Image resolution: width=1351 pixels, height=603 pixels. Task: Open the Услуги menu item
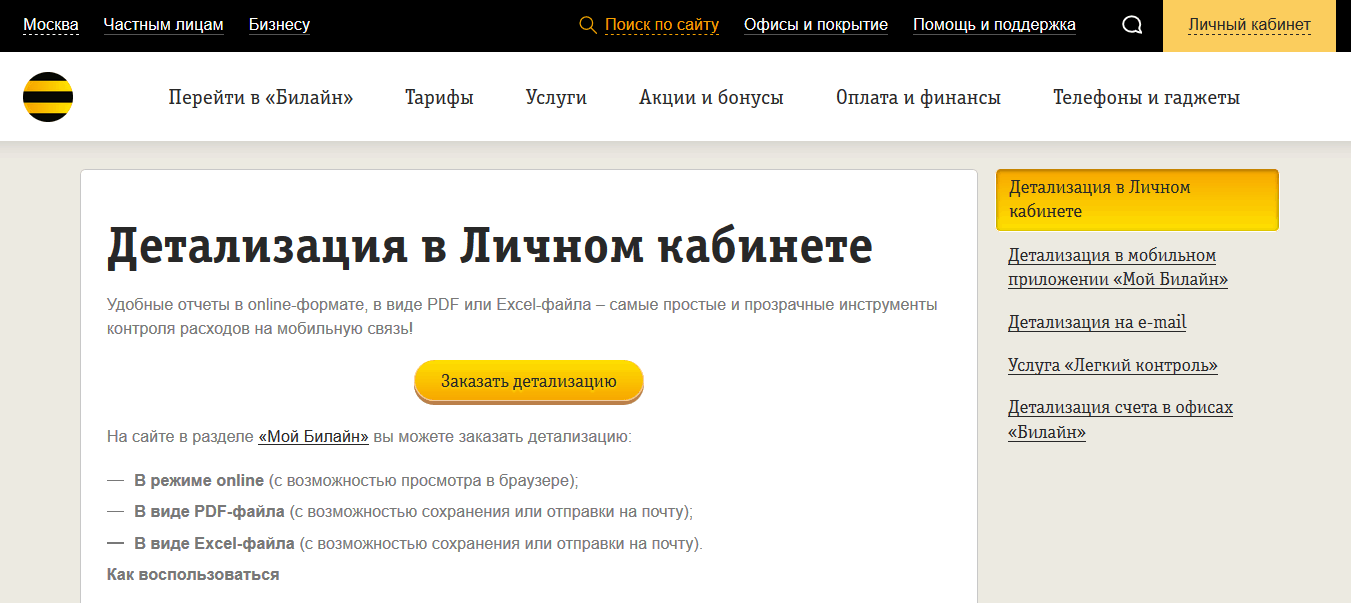[556, 98]
